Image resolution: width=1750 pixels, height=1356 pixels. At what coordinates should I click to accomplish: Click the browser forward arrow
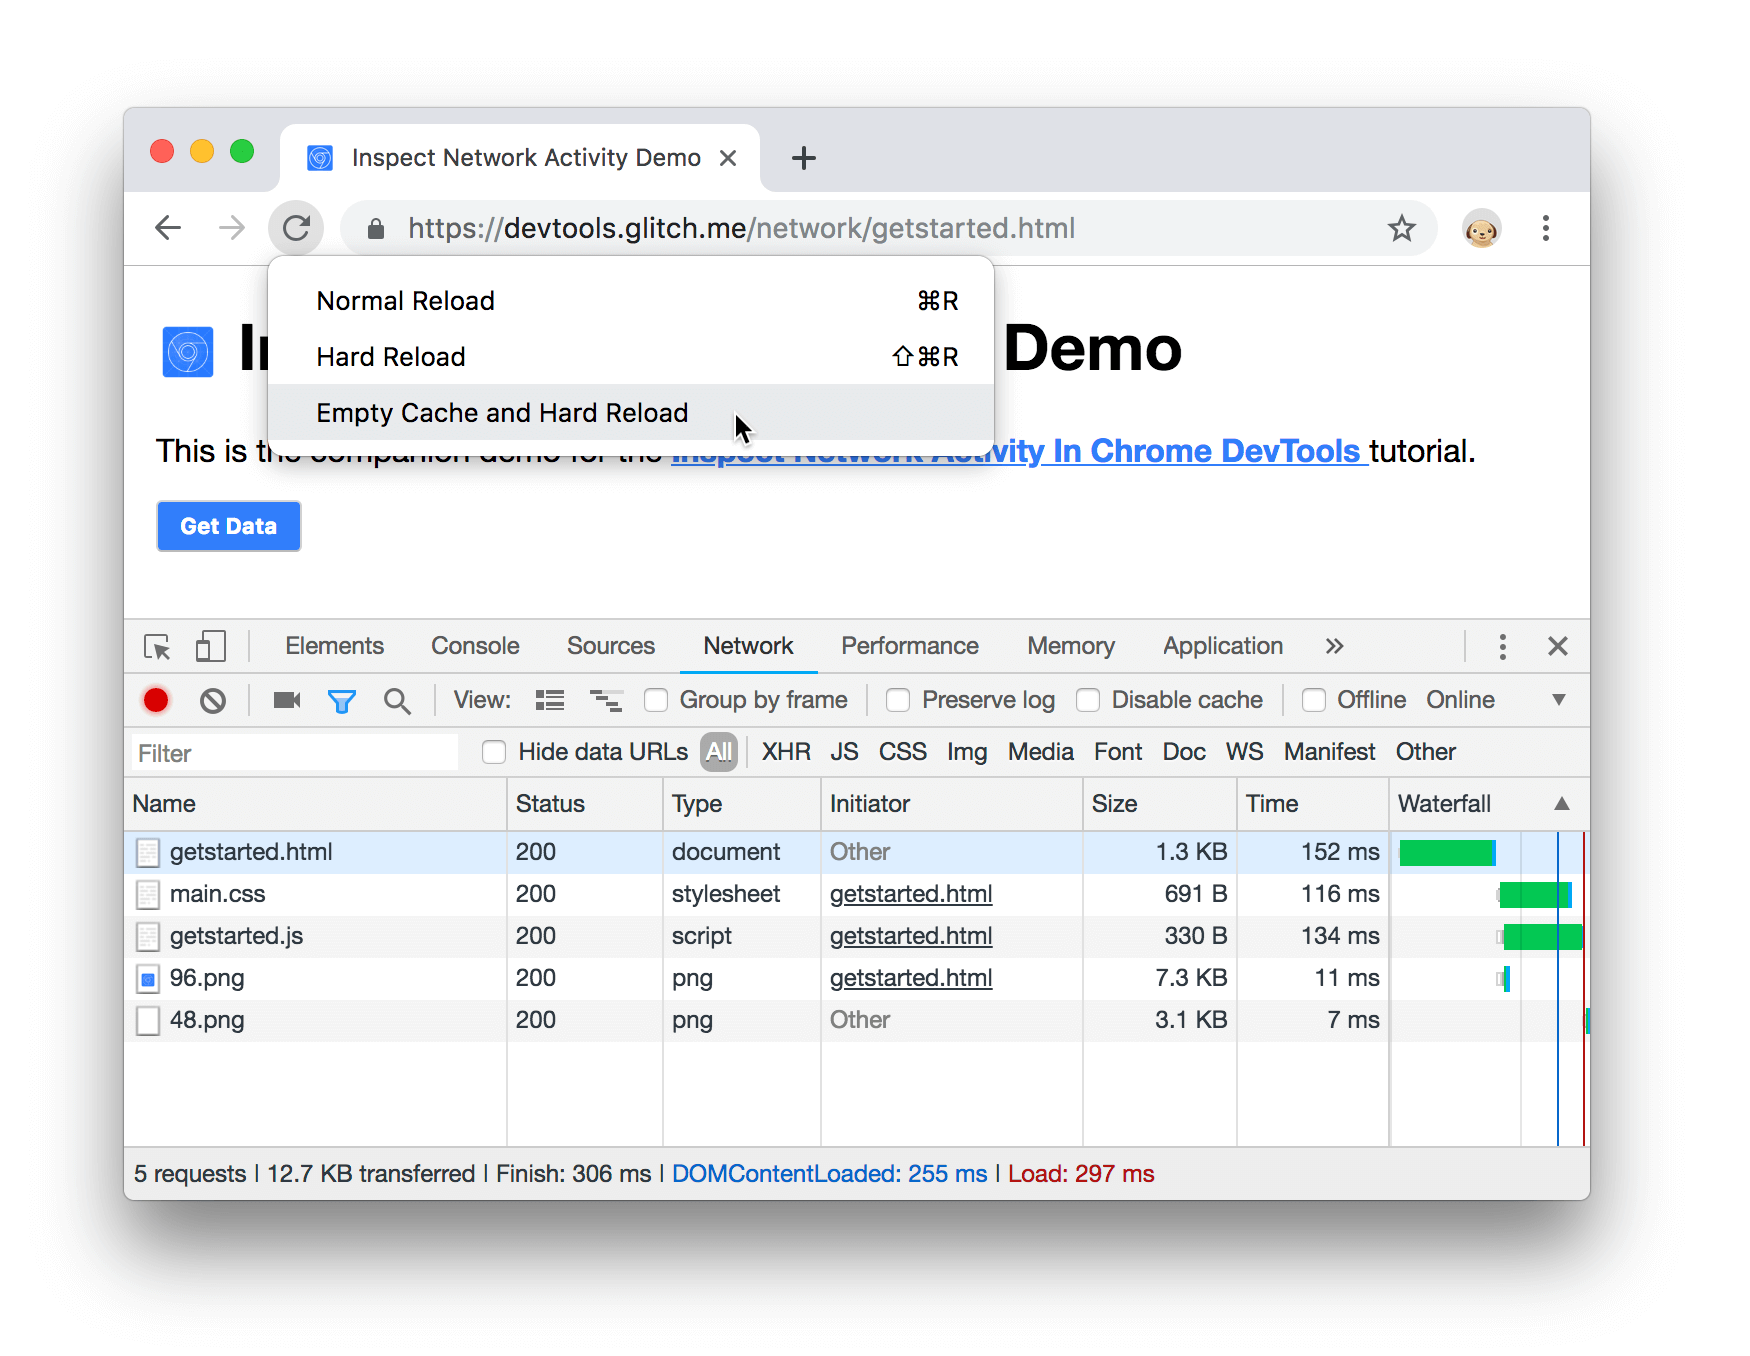[232, 228]
